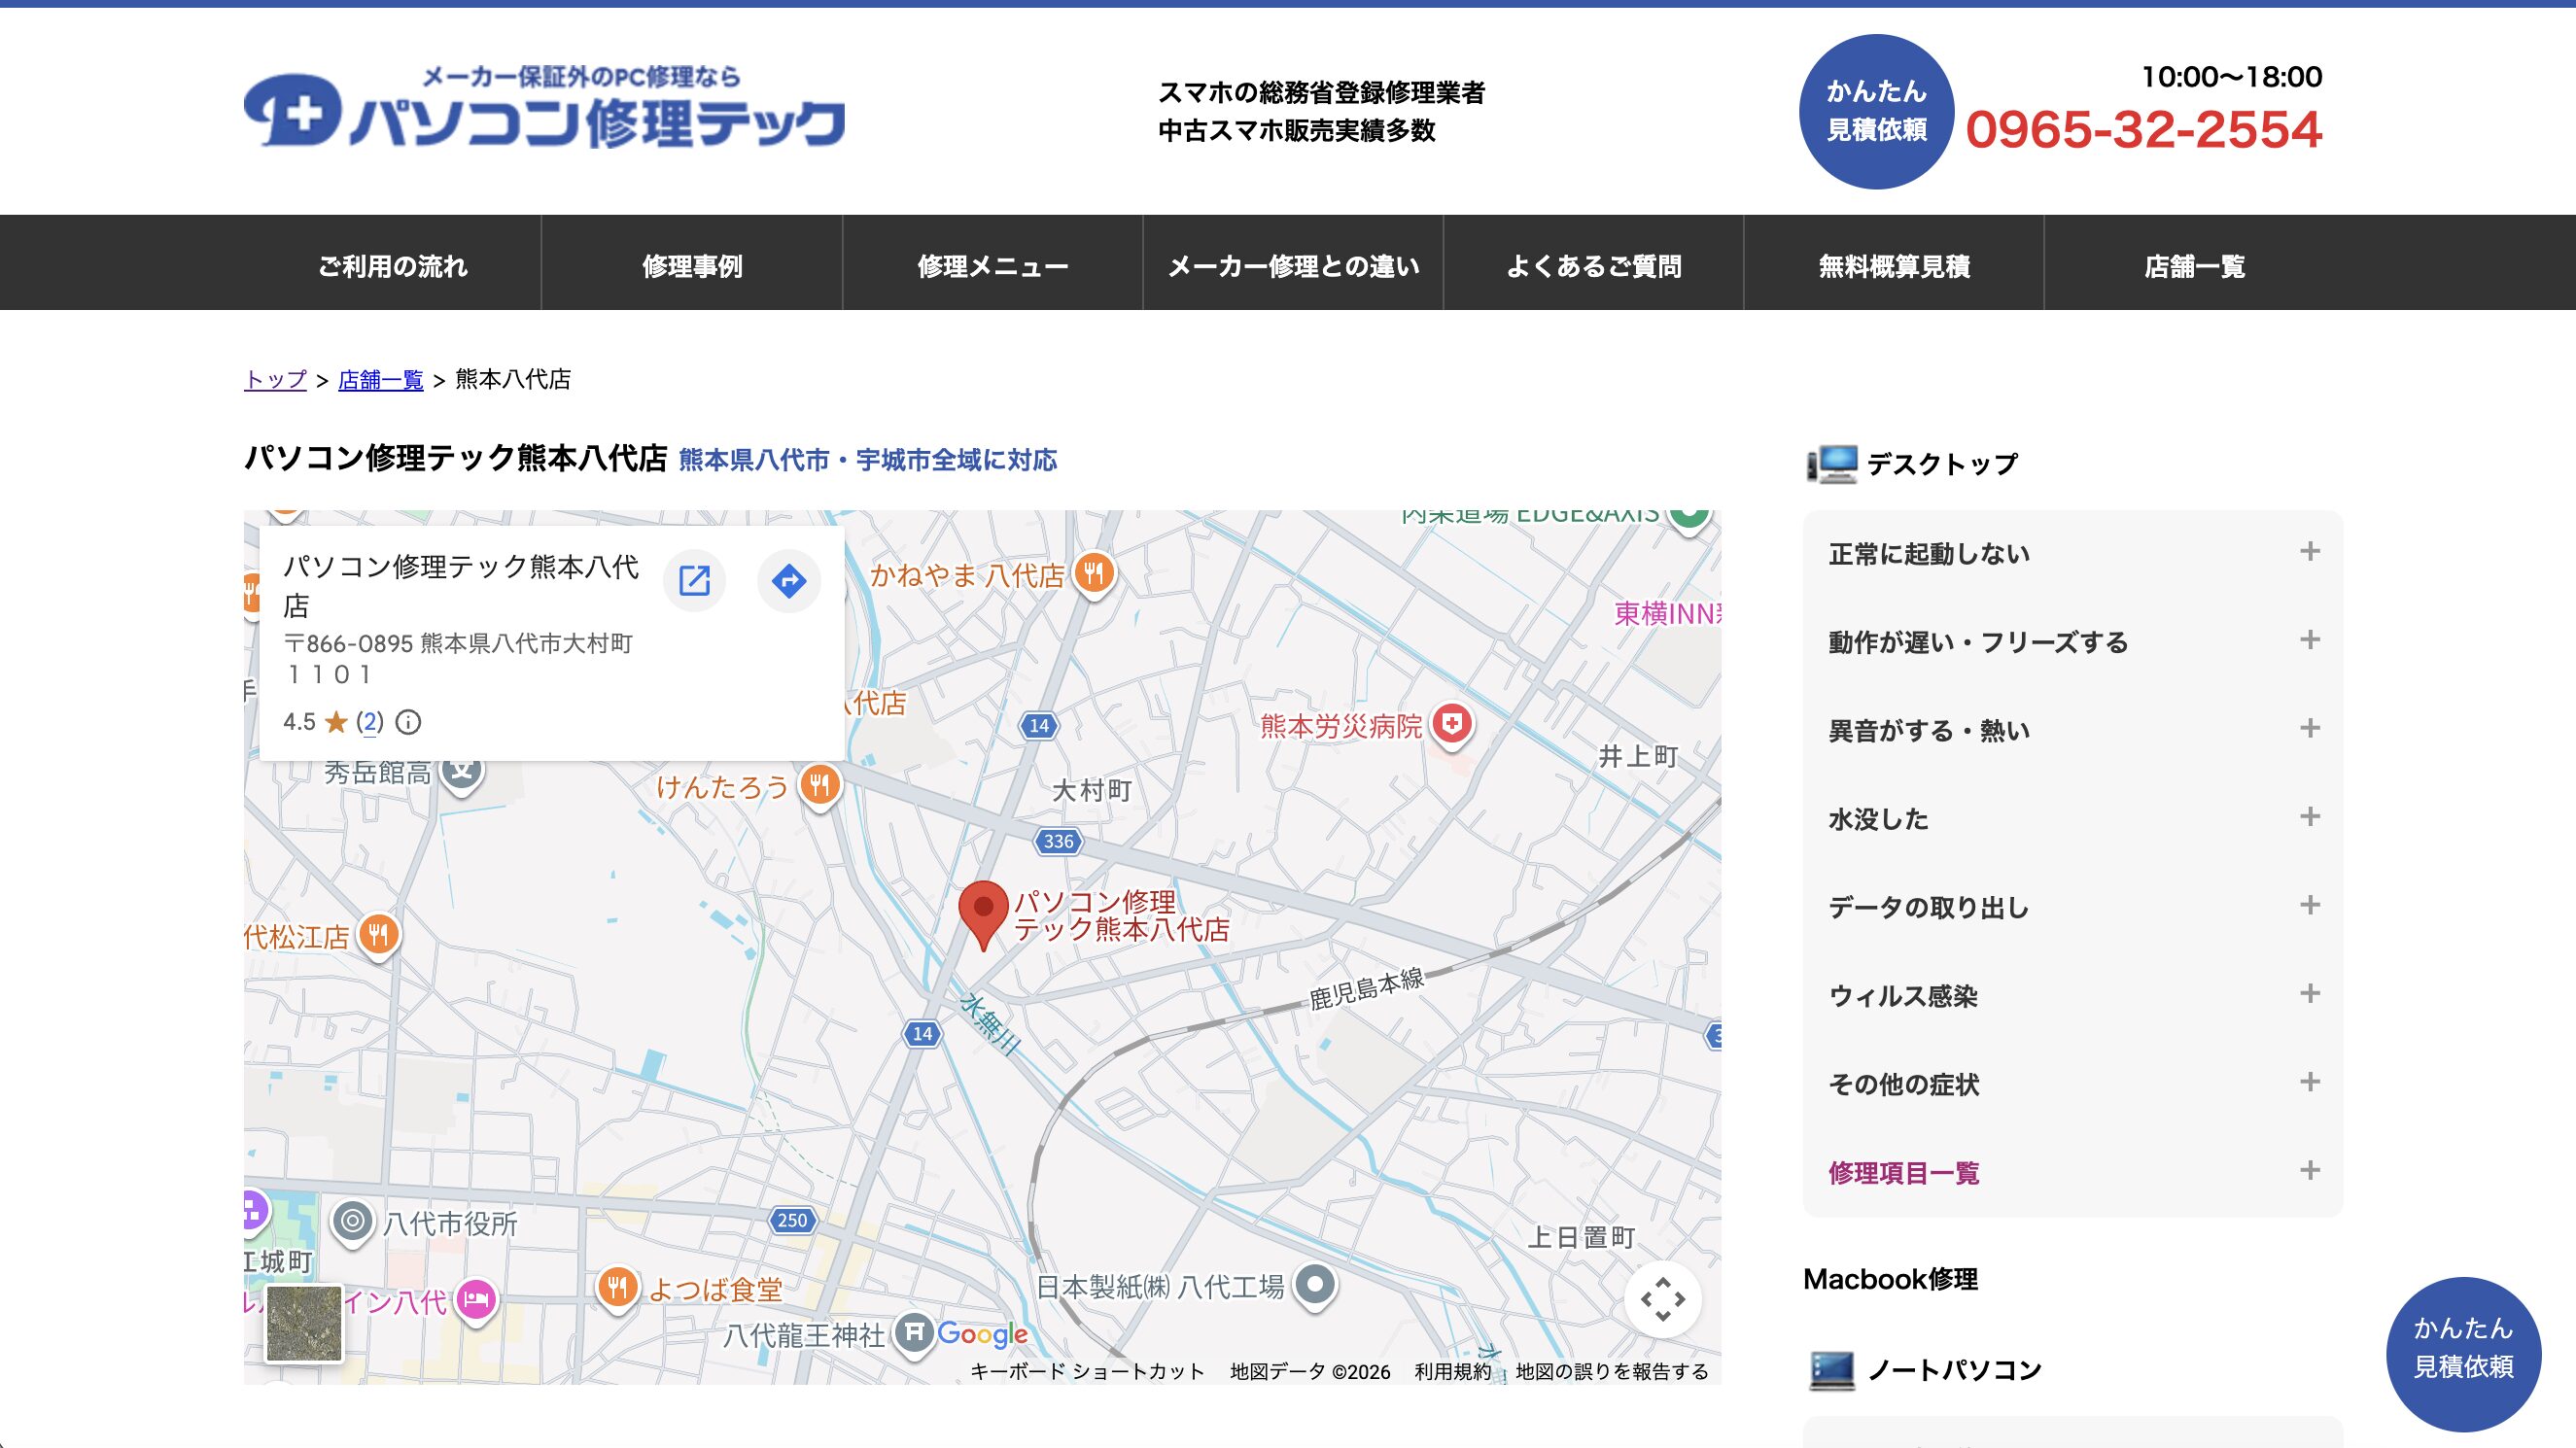Click route 336 road badge on map
Screen dimensions: 2576x1448
pos(1058,841)
